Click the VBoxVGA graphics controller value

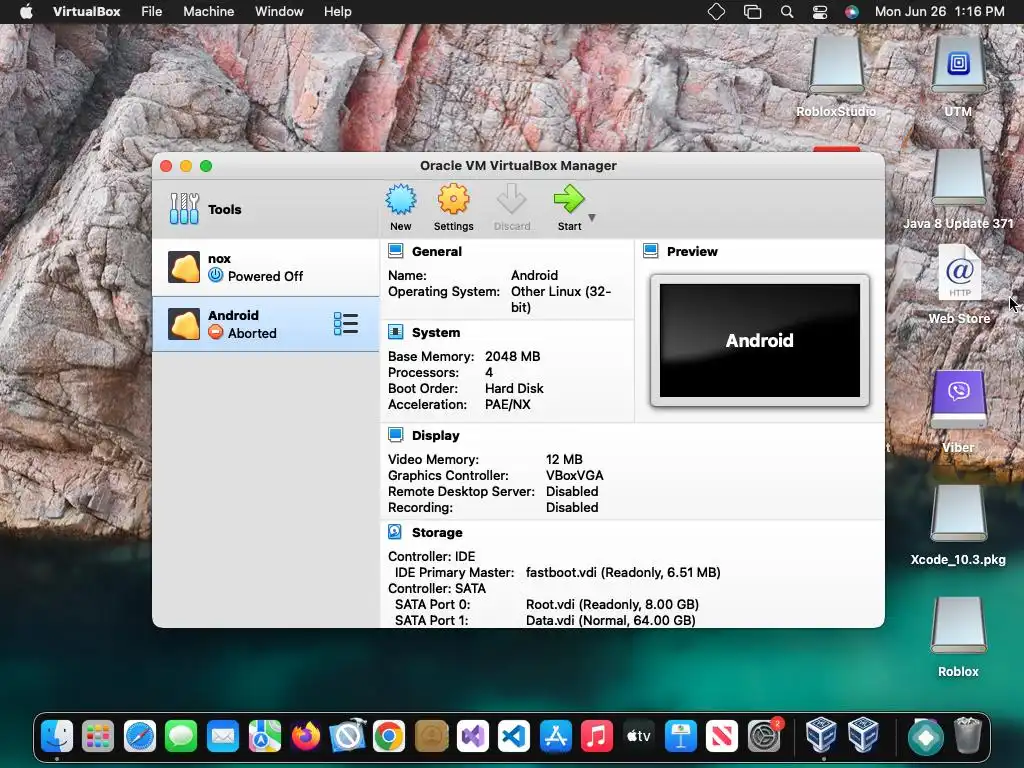[x=575, y=475]
